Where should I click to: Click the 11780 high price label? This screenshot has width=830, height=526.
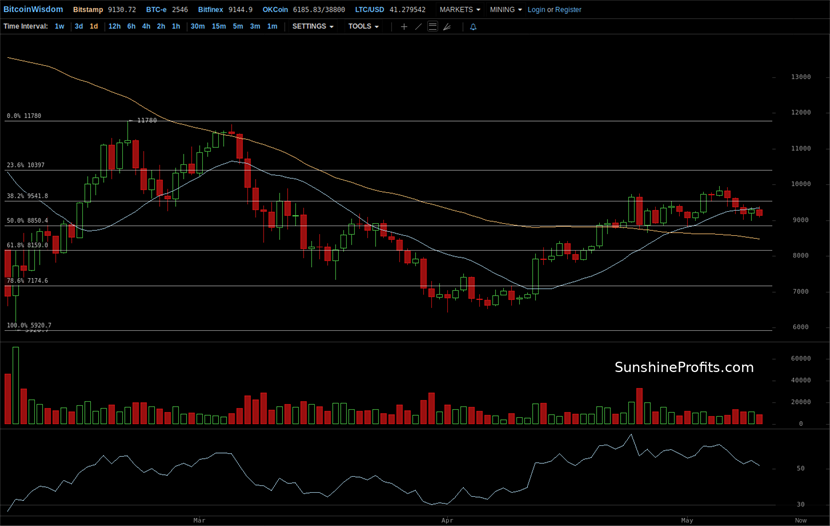[x=146, y=121]
